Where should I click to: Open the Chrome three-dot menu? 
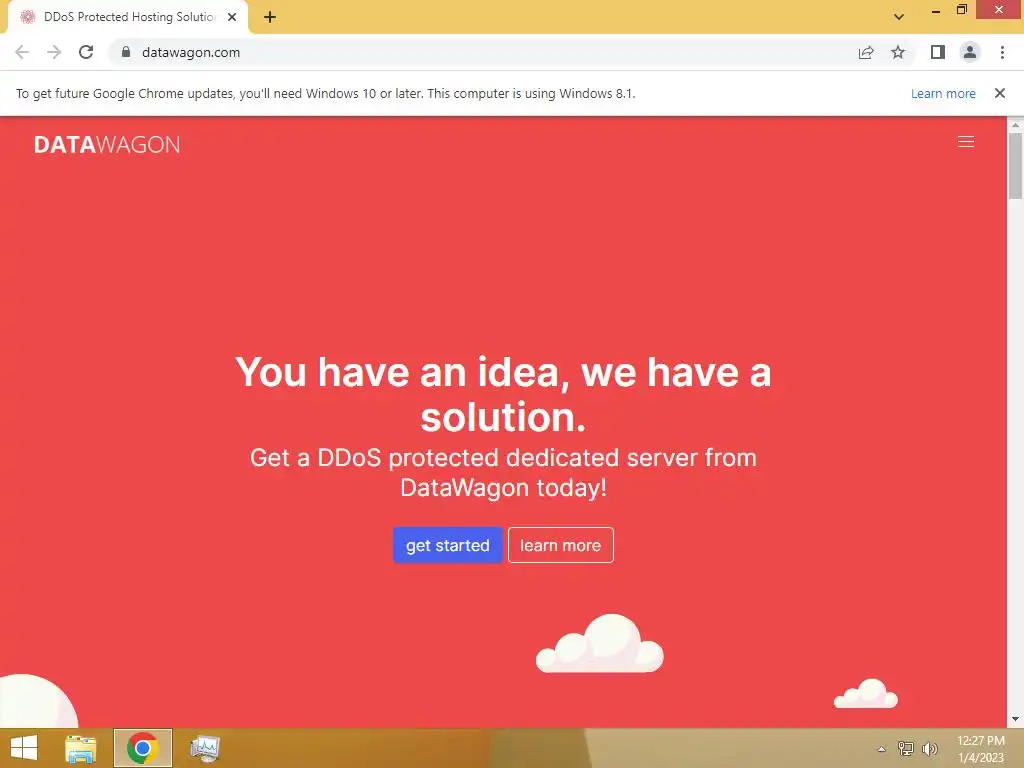pos(1002,52)
